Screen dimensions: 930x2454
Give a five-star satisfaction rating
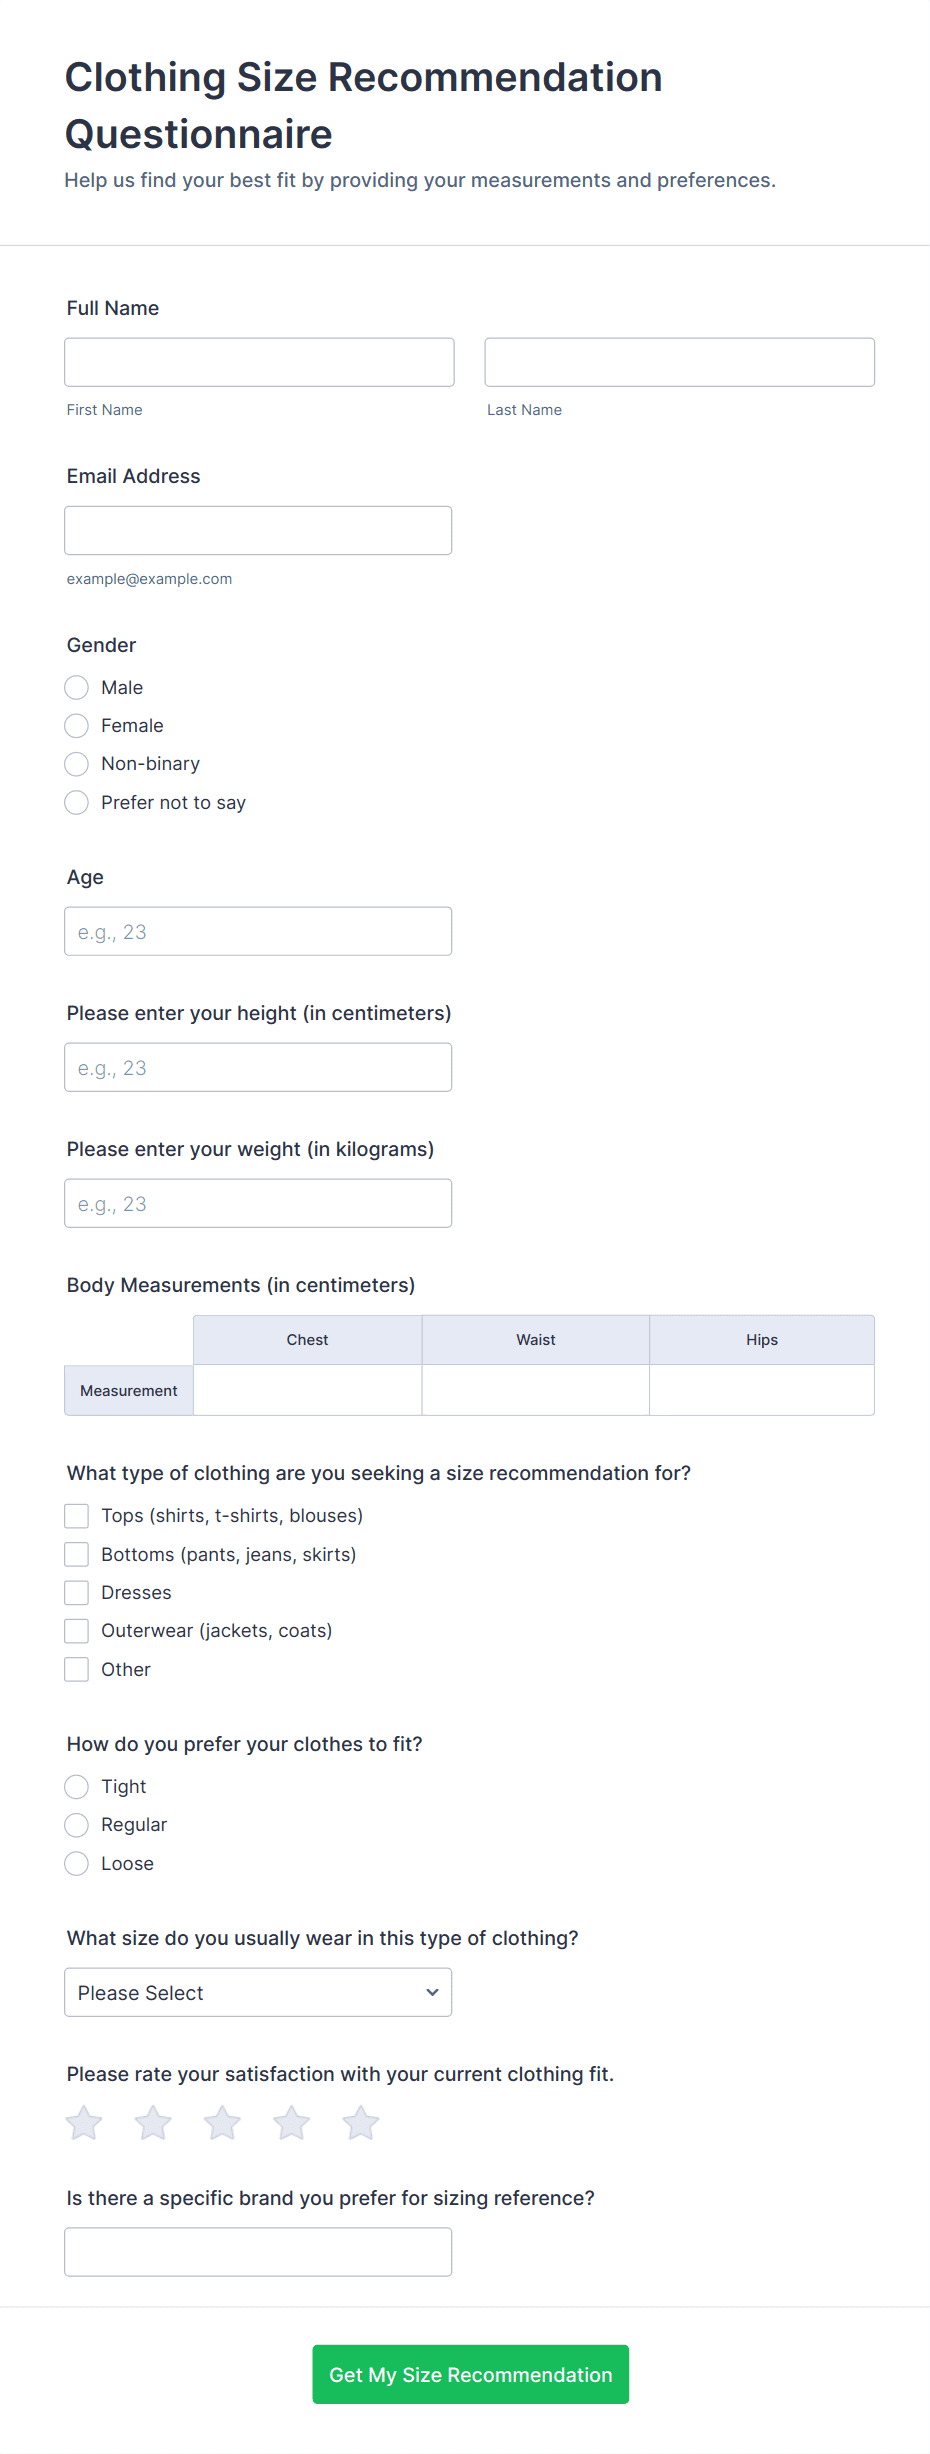pyautogui.click(x=361, y=2123)
